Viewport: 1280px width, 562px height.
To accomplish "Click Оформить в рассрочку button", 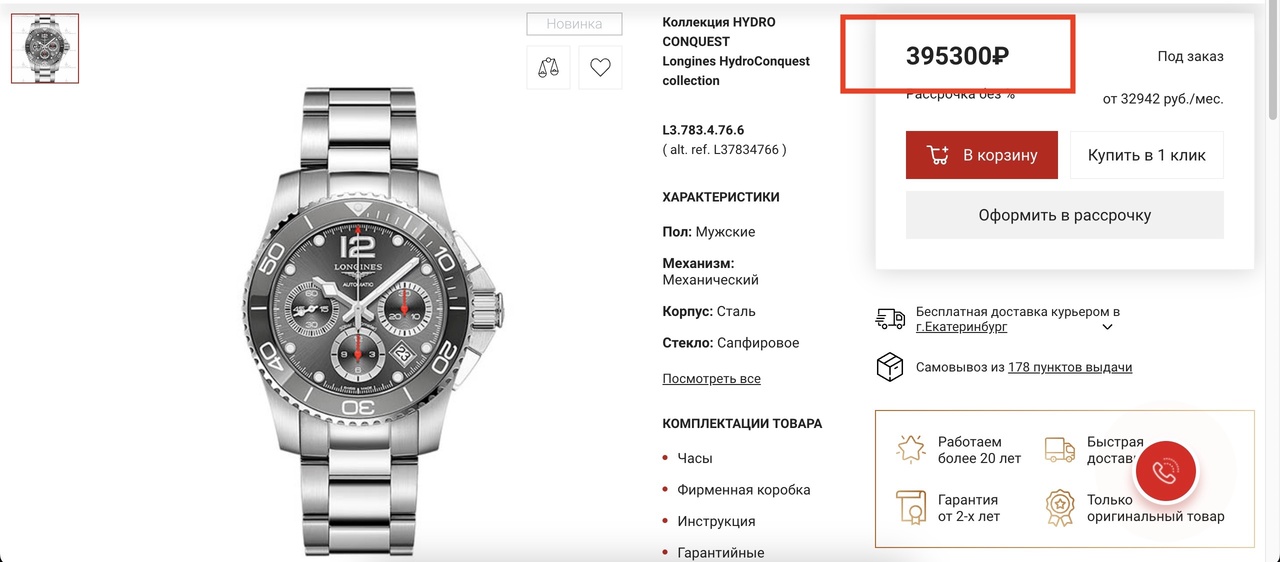I will point(1065,215).
